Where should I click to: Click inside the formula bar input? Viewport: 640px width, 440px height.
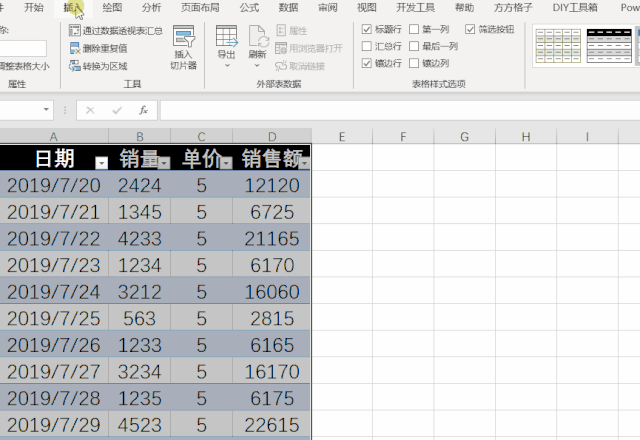tap(400, 110)
